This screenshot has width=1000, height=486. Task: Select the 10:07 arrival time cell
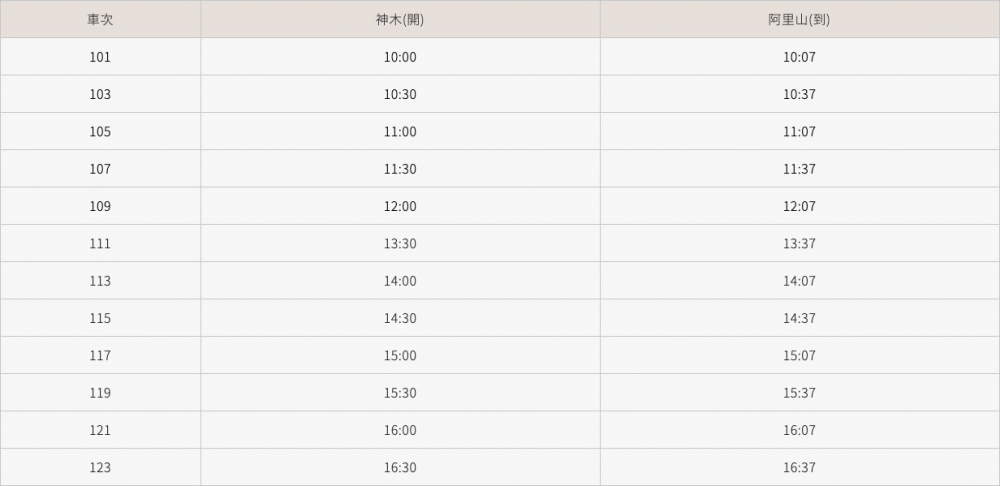tap(799, 57)
